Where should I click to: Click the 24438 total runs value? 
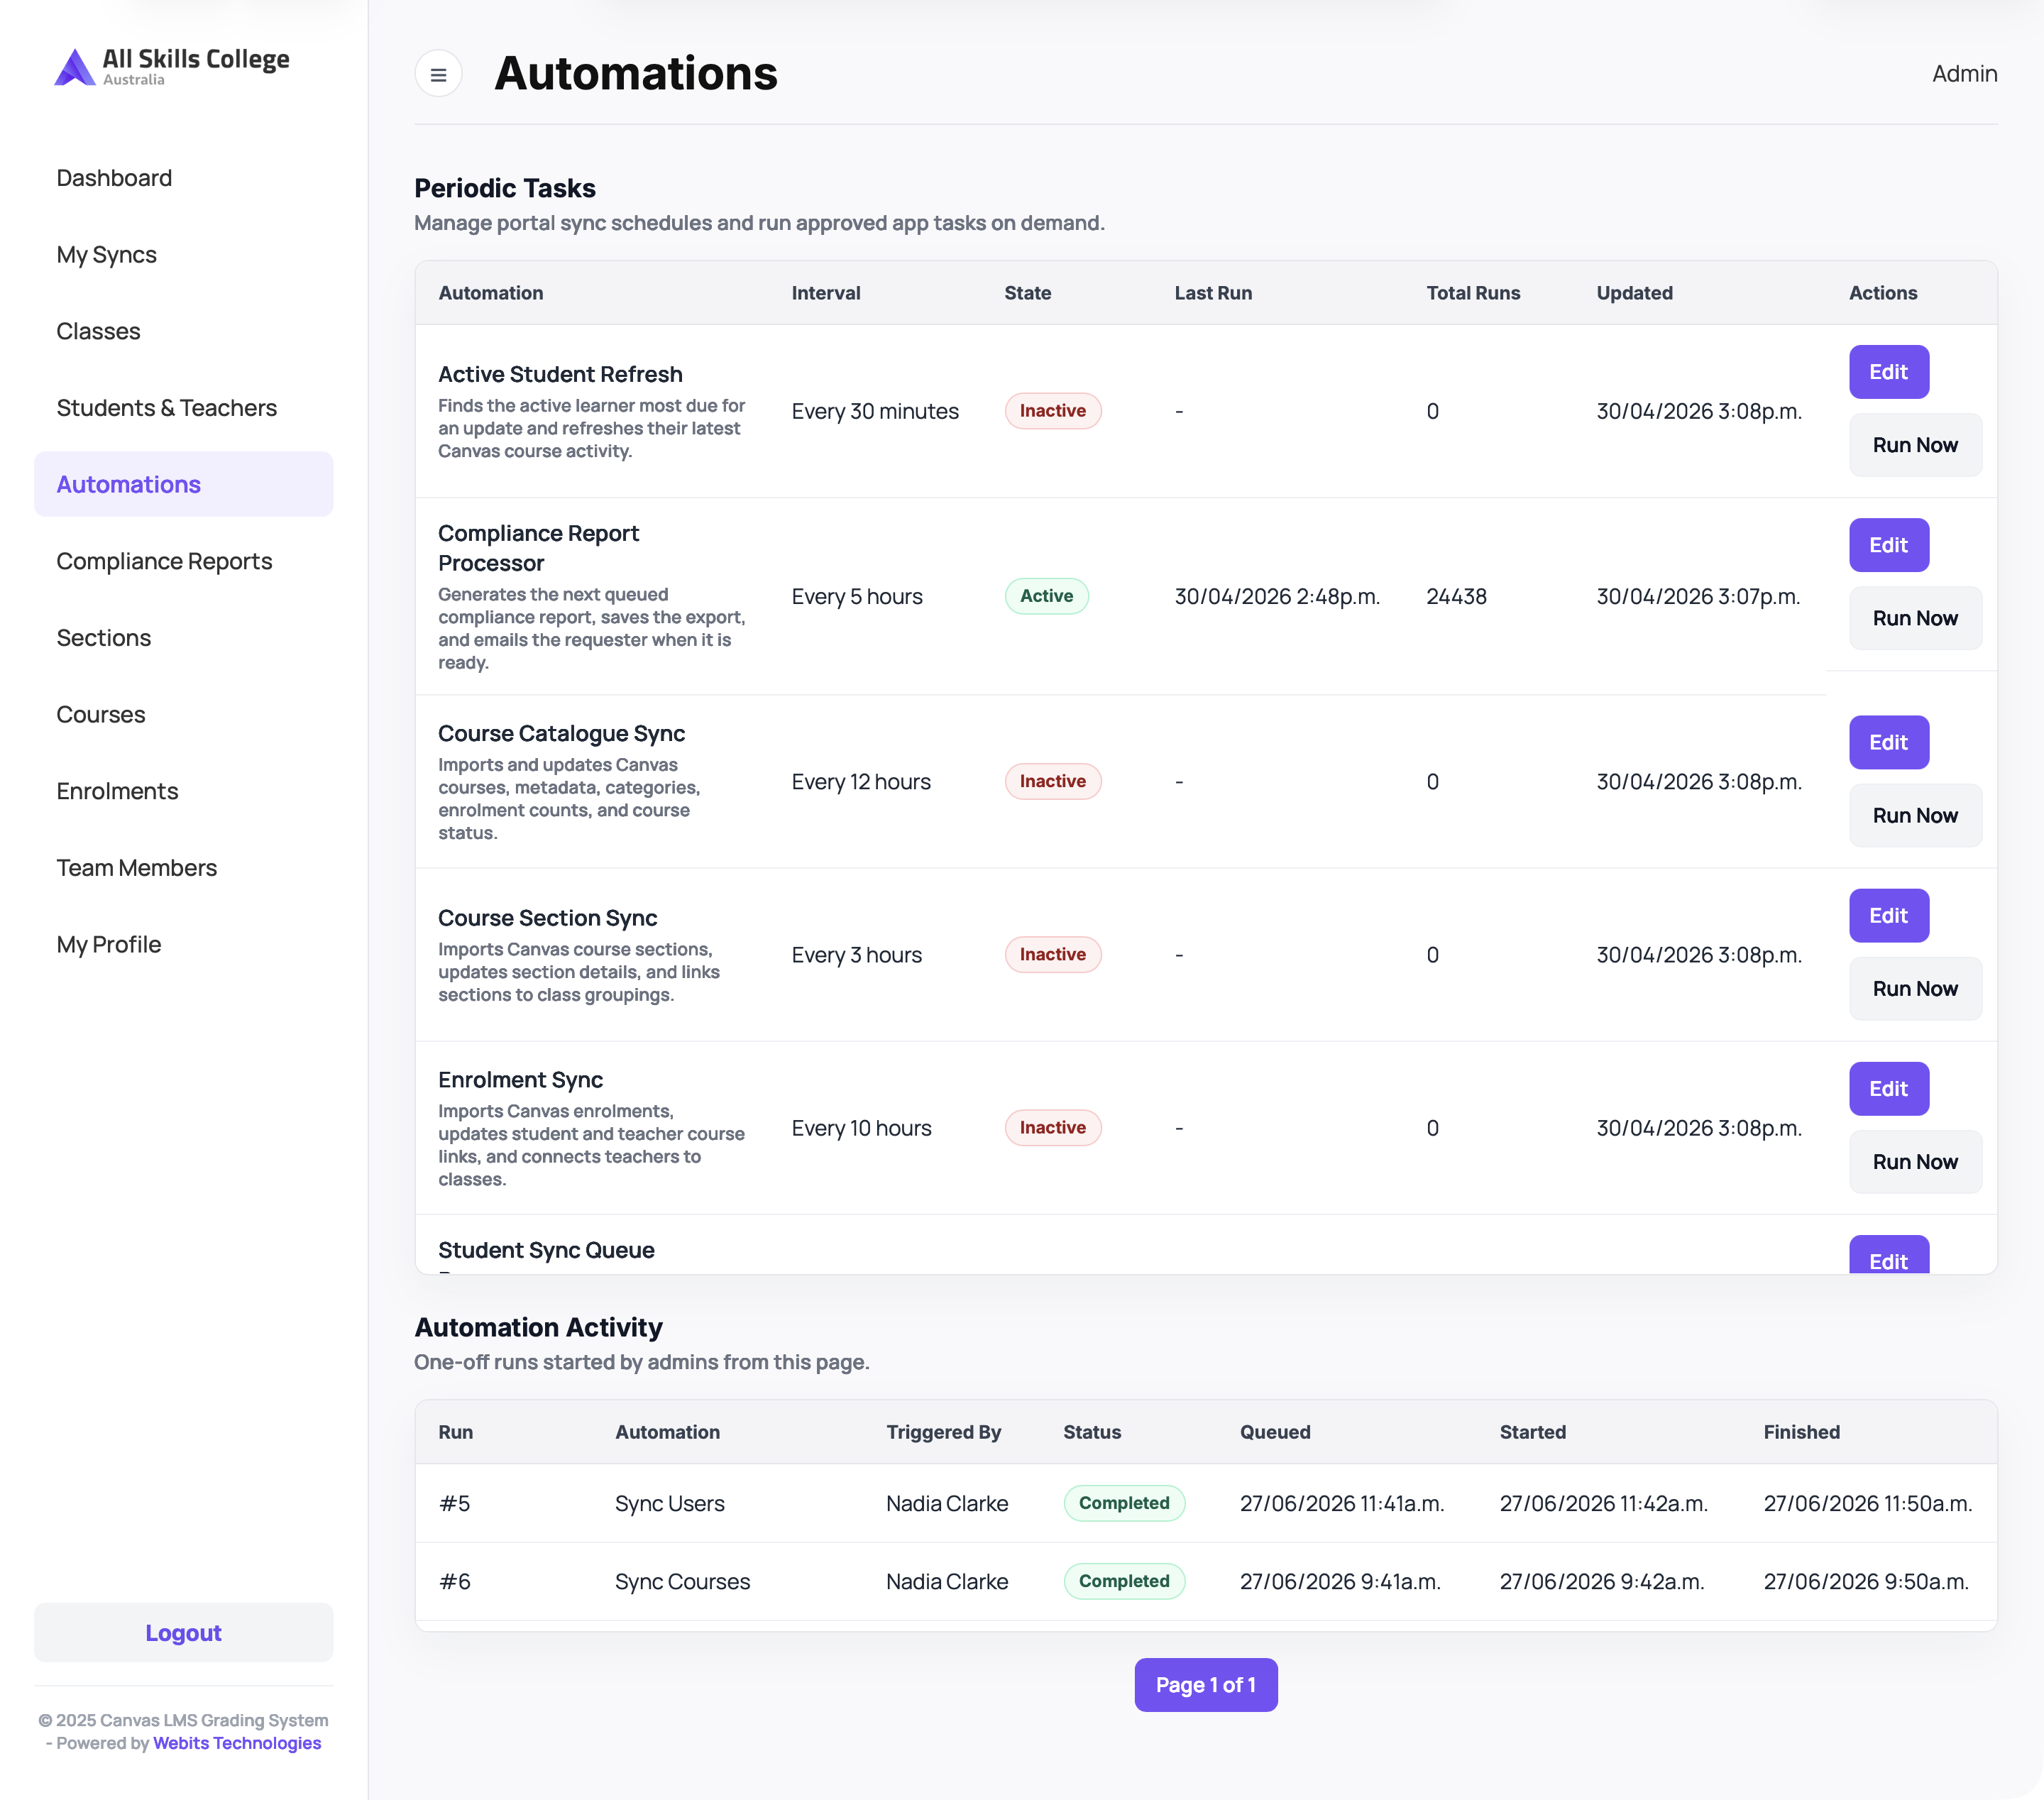(x=1456, y=597)
